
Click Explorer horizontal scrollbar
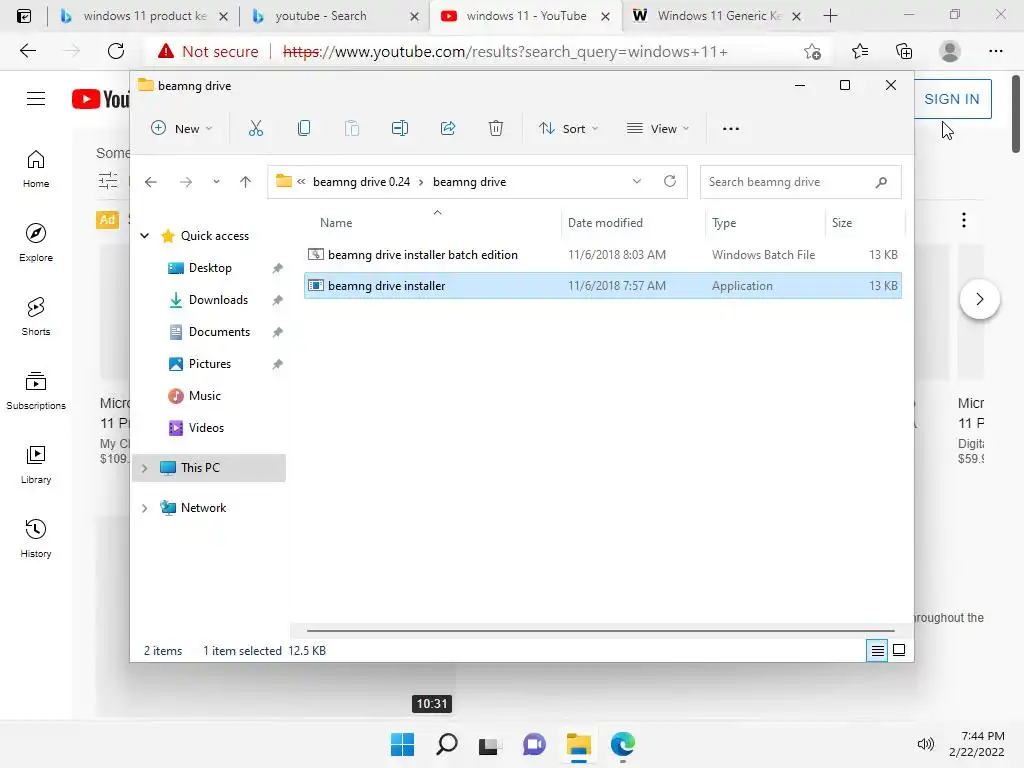pos(600,631)
